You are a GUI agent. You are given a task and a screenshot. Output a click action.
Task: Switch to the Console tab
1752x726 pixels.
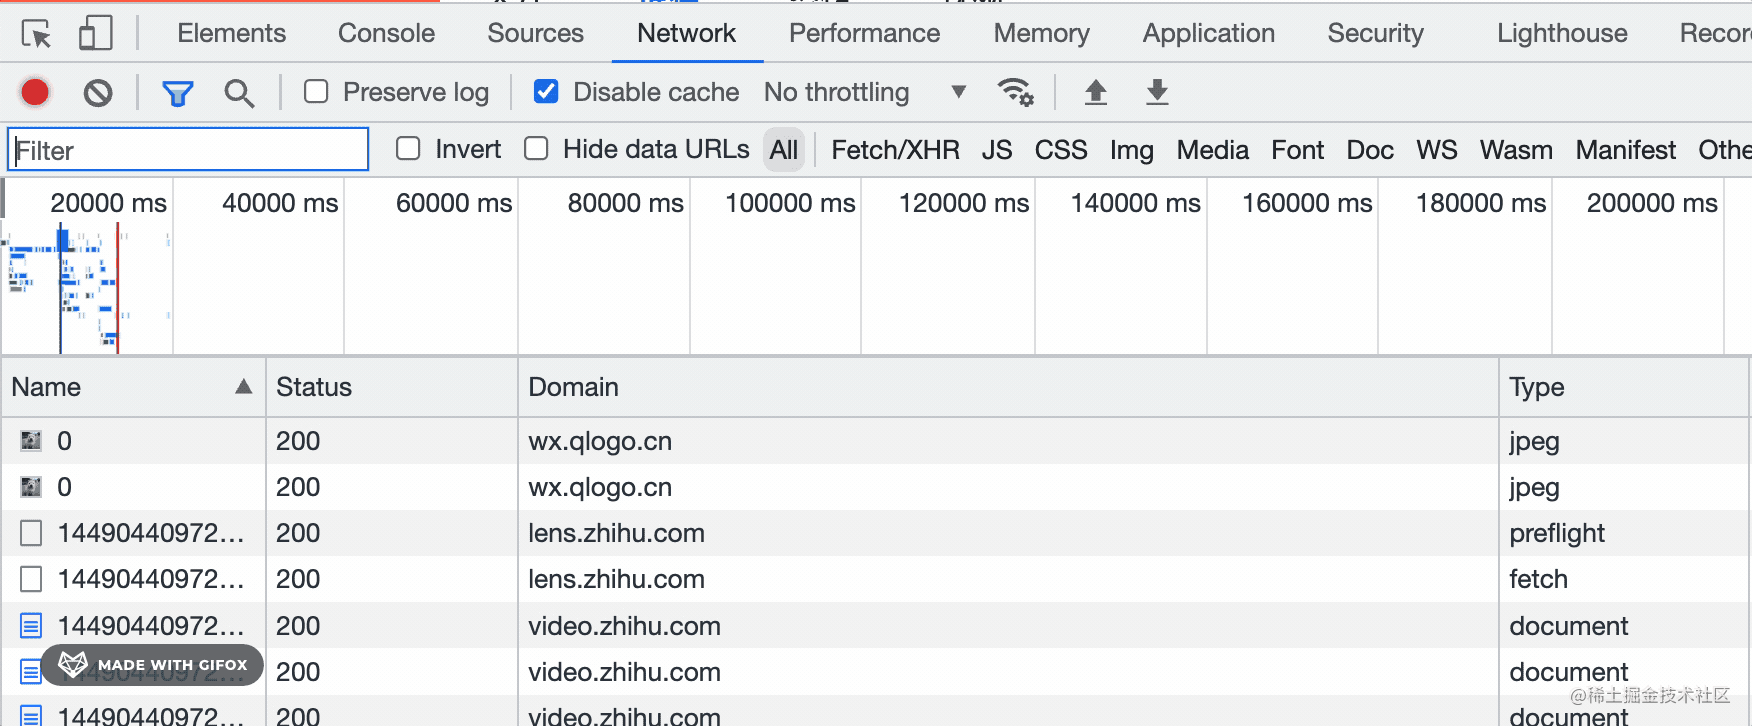click(386, 33)
